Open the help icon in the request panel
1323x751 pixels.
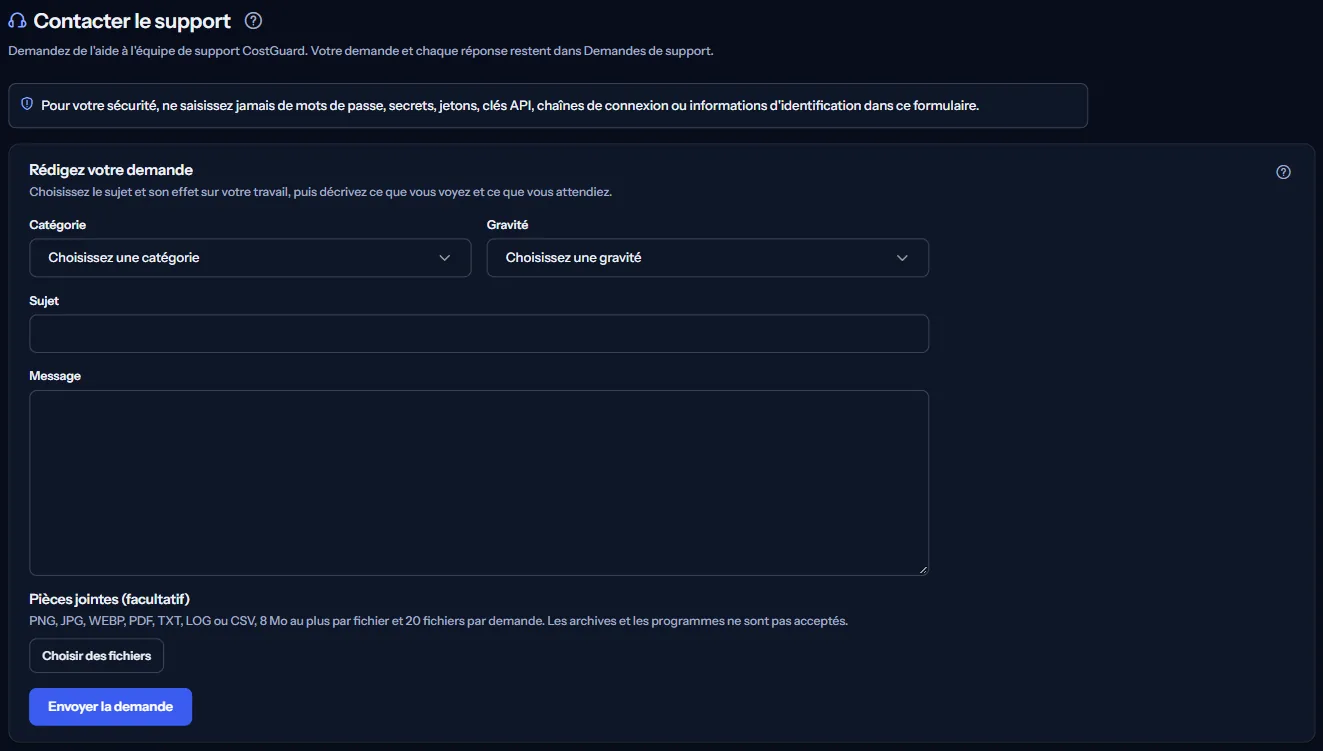click(x=1284, y=172)
